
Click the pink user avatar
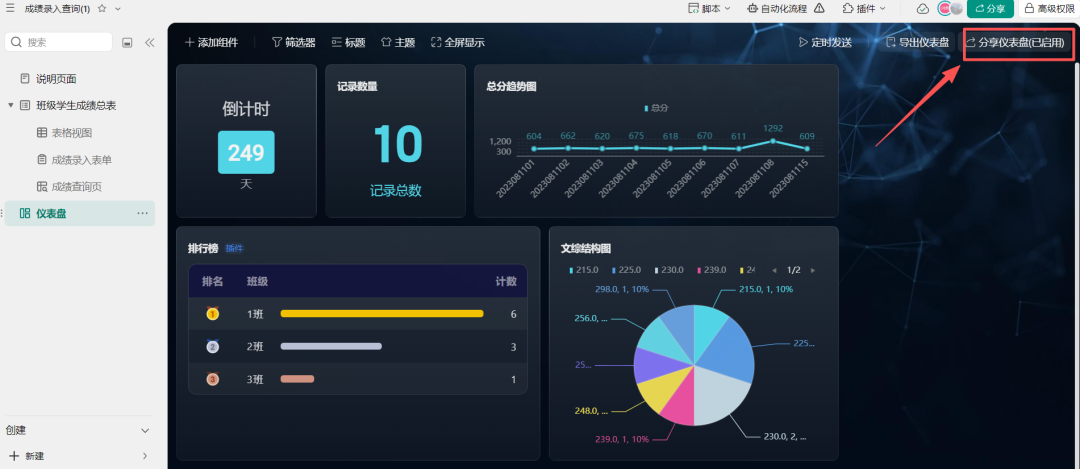(x=944, y=9)
